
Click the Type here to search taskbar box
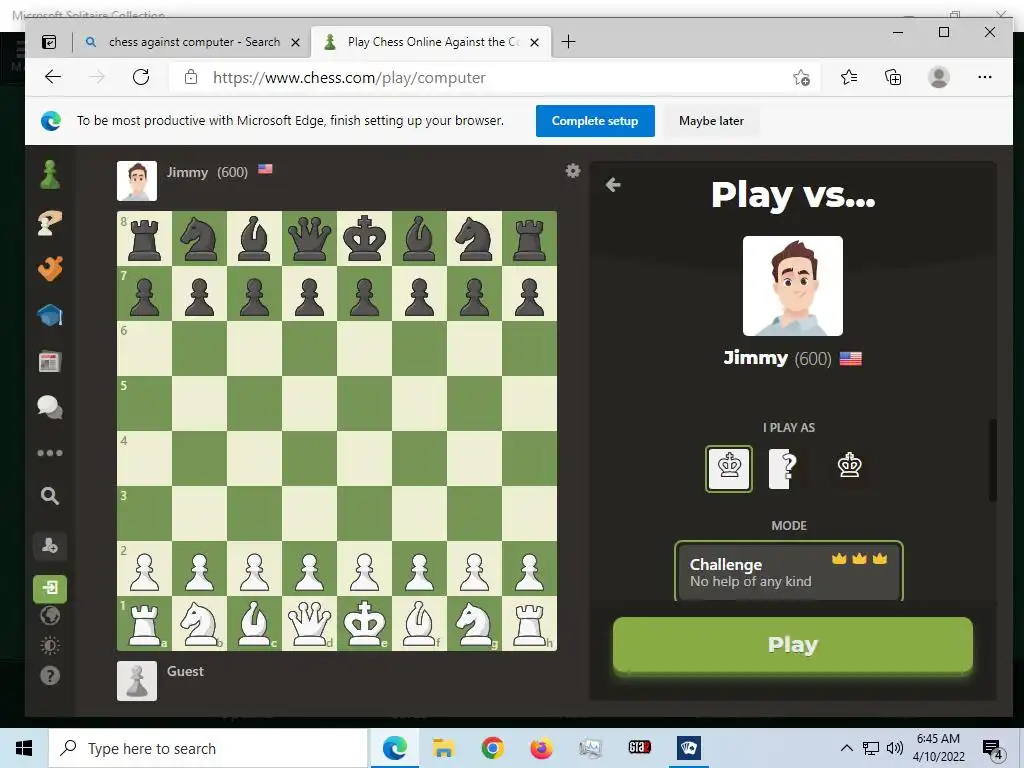click(x=208, y=748)
